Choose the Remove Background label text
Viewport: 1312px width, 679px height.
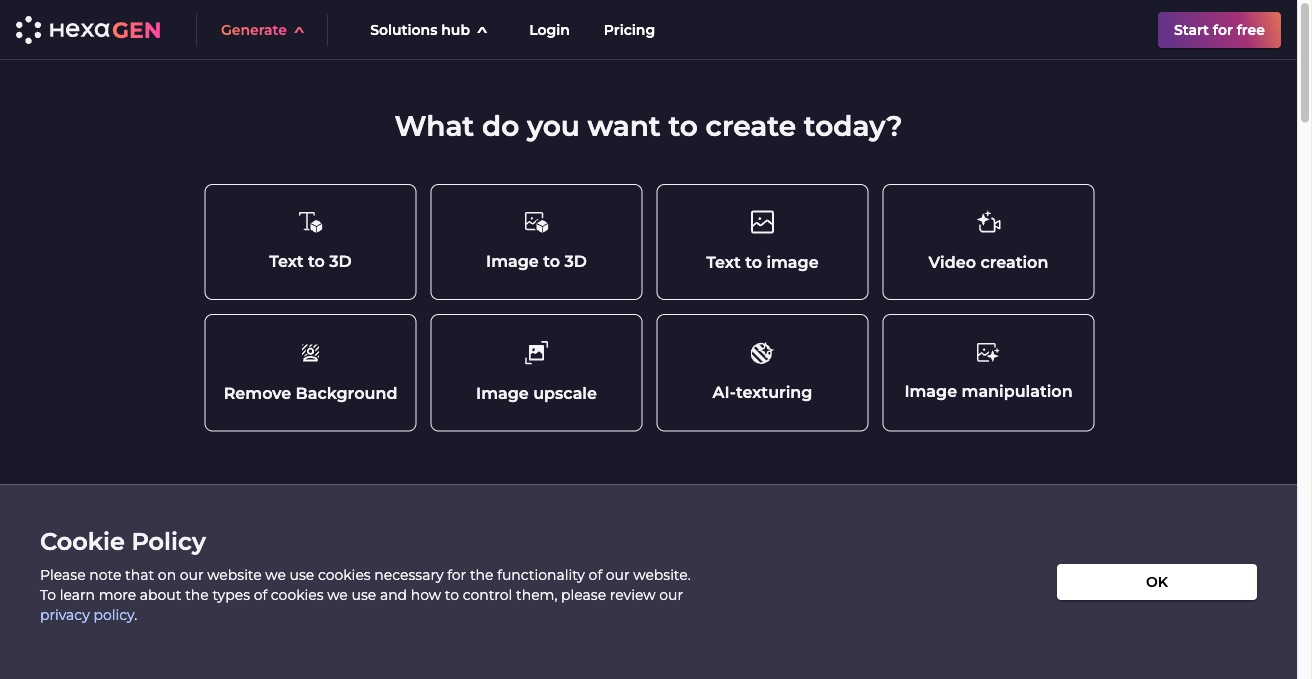point(310,393)
